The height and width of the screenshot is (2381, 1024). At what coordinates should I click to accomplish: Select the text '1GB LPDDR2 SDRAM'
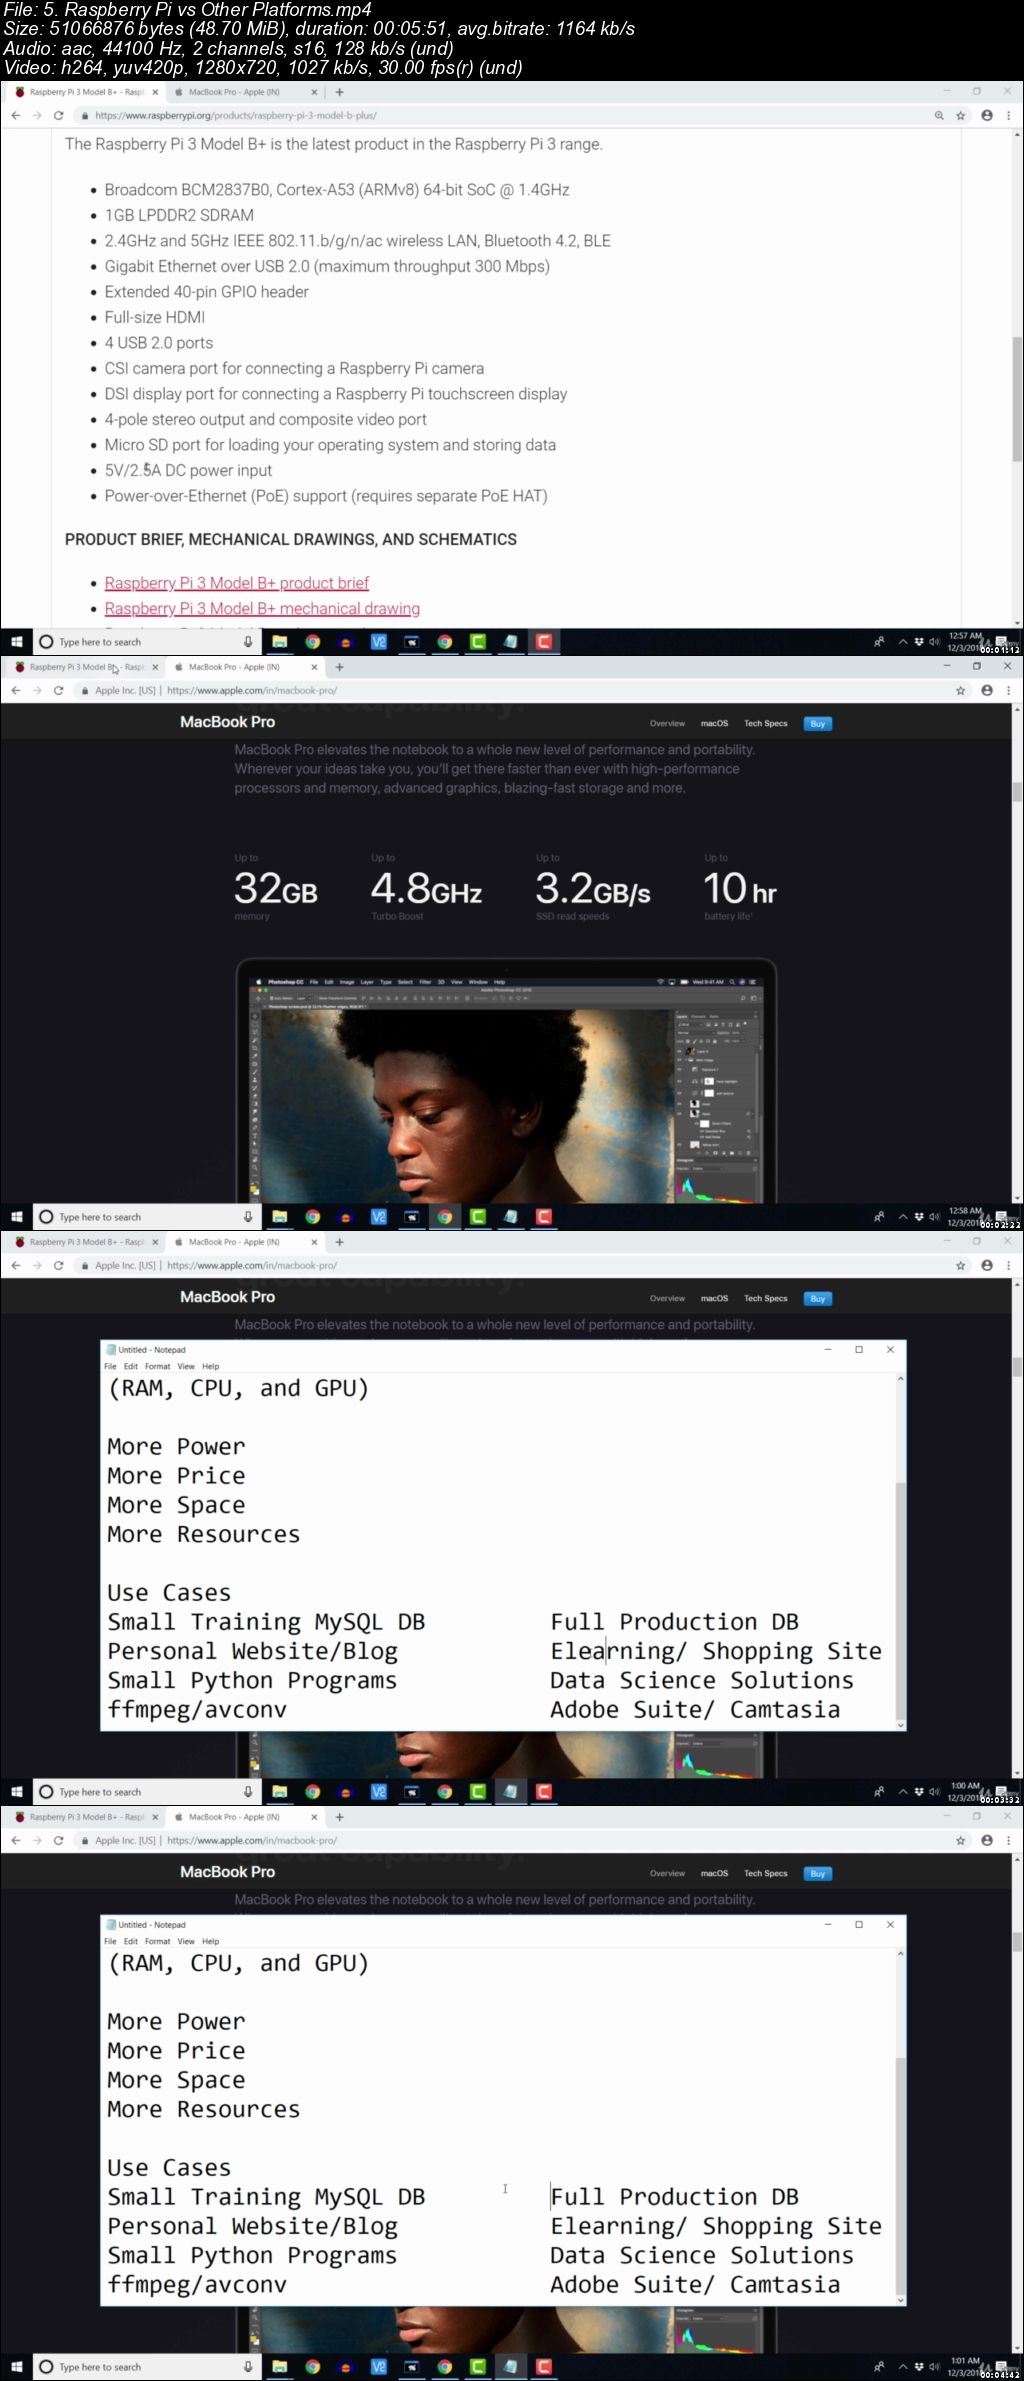click(179, 215)
